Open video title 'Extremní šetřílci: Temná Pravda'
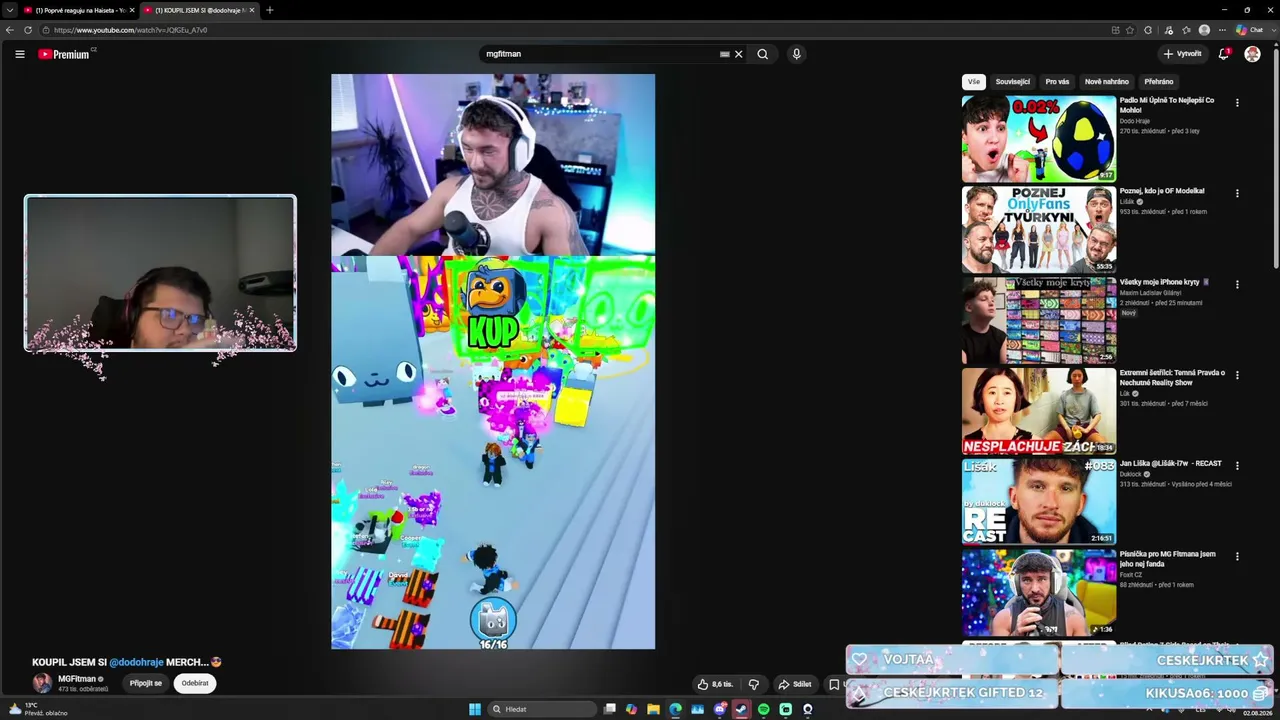 click(x=1172, y=378)
